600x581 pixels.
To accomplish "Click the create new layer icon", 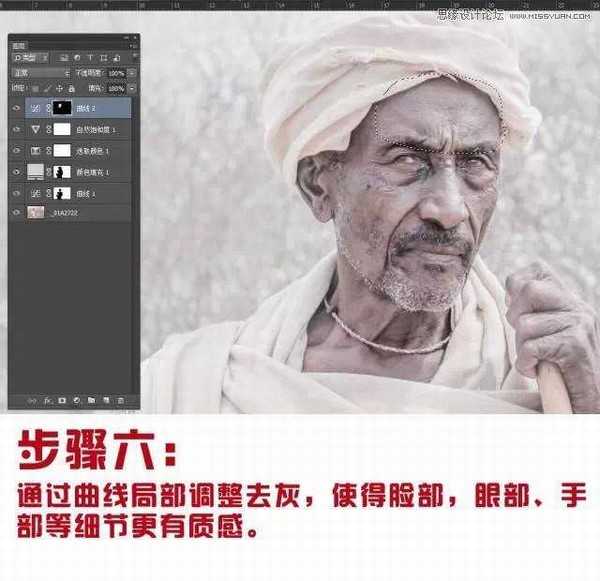I will [x=106, y=399].
